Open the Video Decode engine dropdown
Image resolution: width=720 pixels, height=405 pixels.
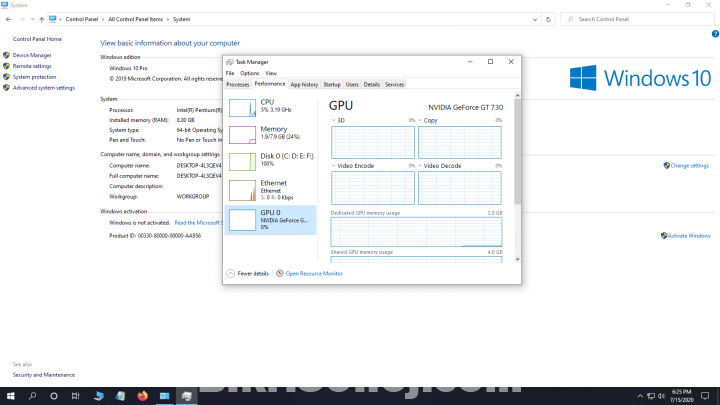tap(421, 165)
